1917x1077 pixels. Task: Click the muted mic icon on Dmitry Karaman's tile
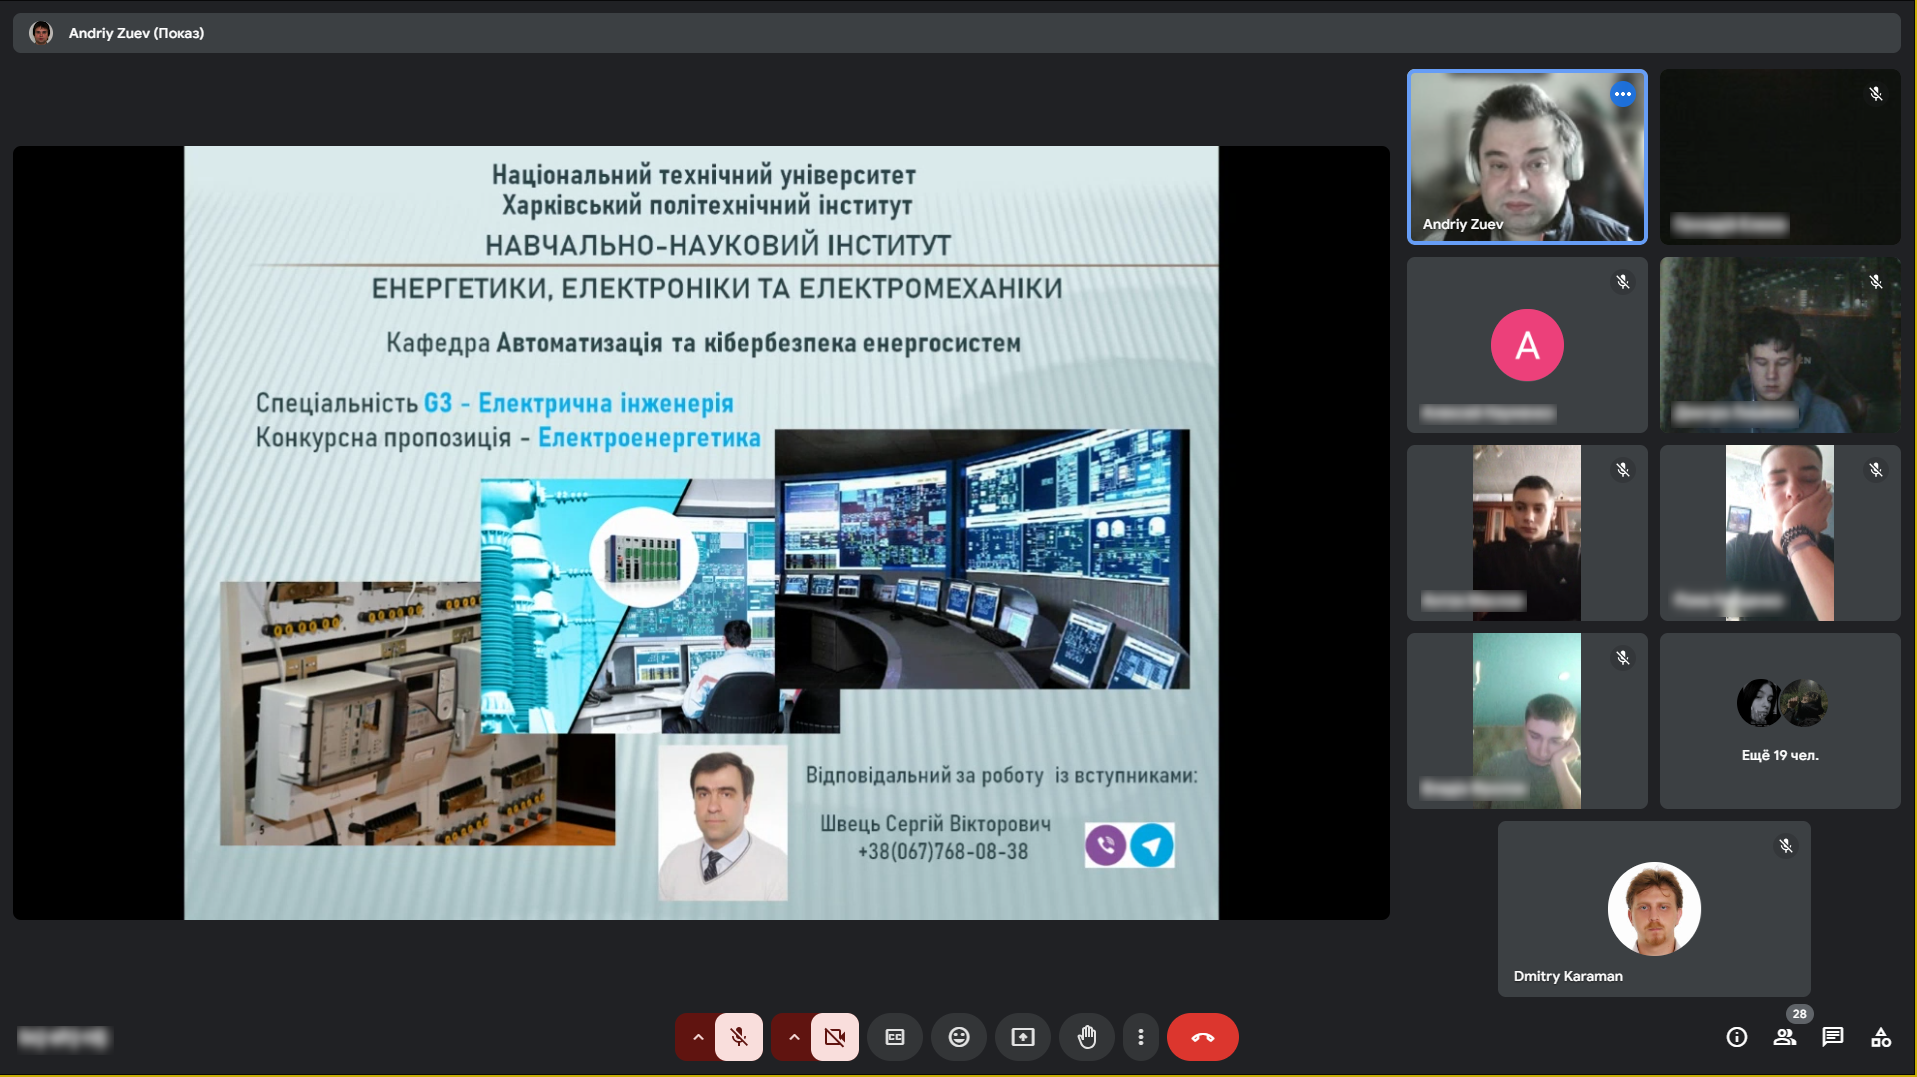coord(1785,846)
